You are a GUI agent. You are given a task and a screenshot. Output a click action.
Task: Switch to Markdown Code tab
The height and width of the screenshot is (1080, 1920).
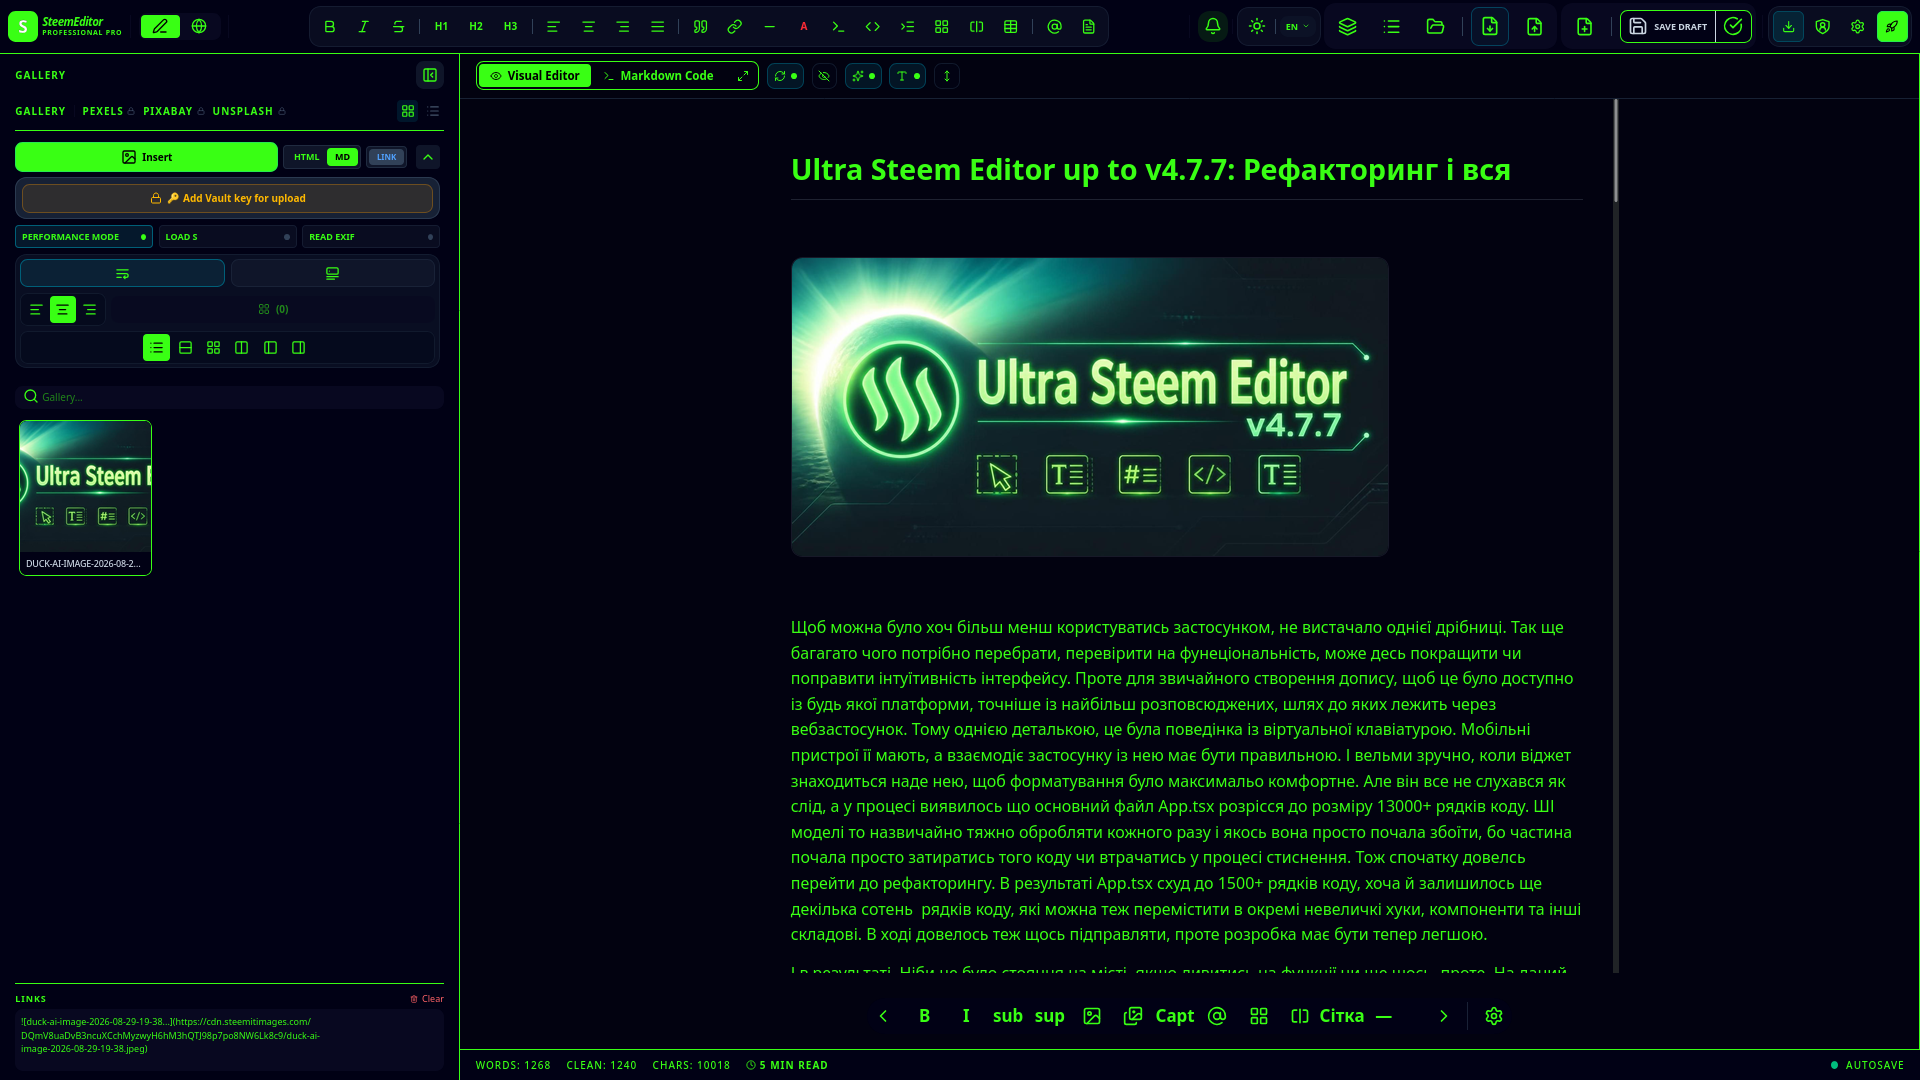click(x=657, y=76)
